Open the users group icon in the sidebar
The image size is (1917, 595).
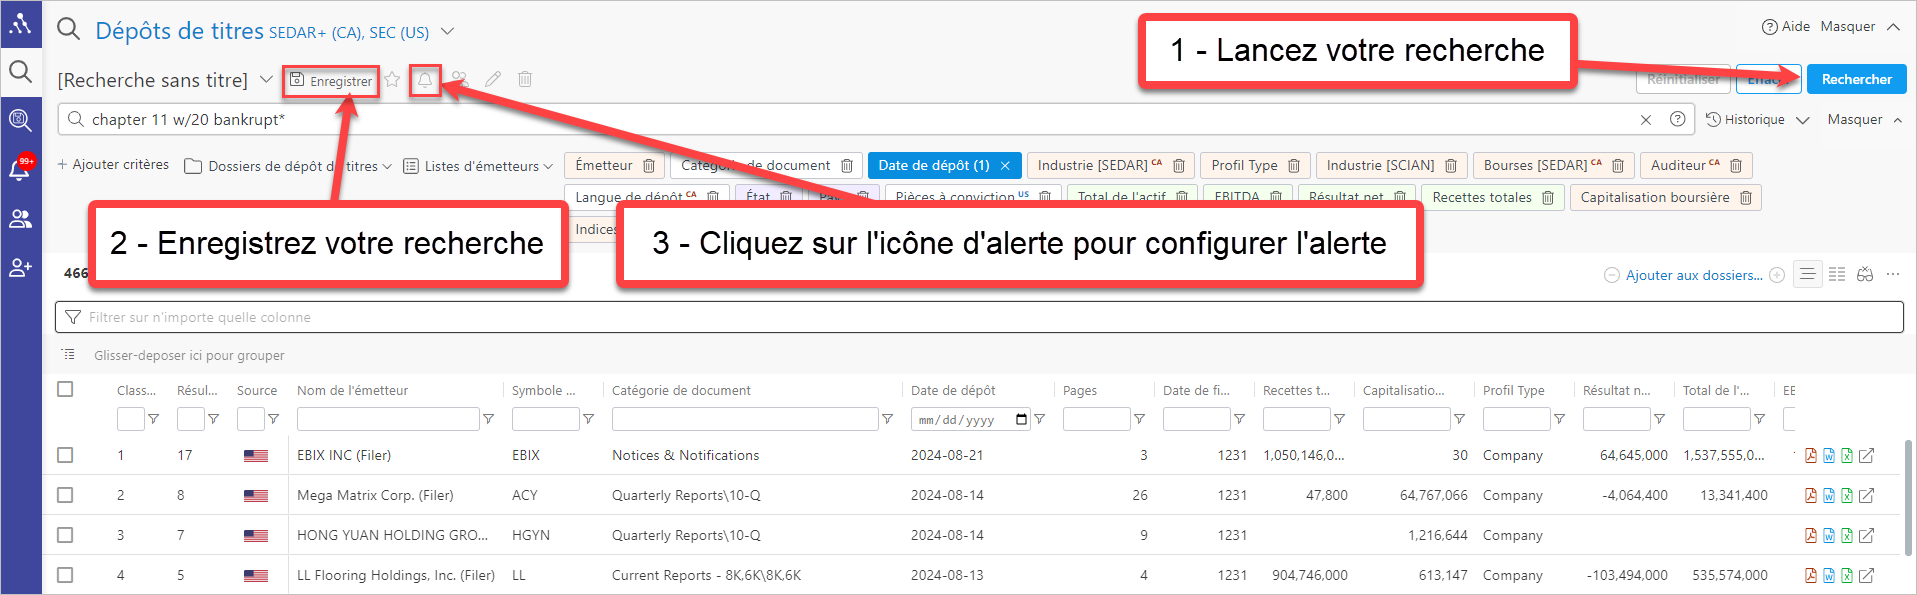[x=20, y=219]
